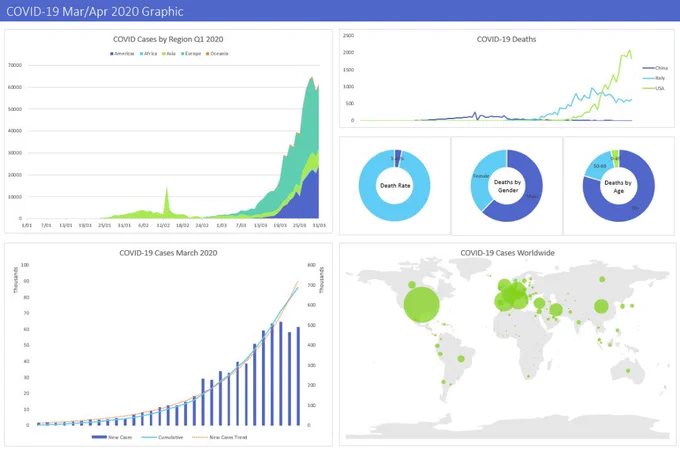This screenshot has height=450, width=680.
Task: Select the 10000 y-axis label
Action: coord(15,197)
